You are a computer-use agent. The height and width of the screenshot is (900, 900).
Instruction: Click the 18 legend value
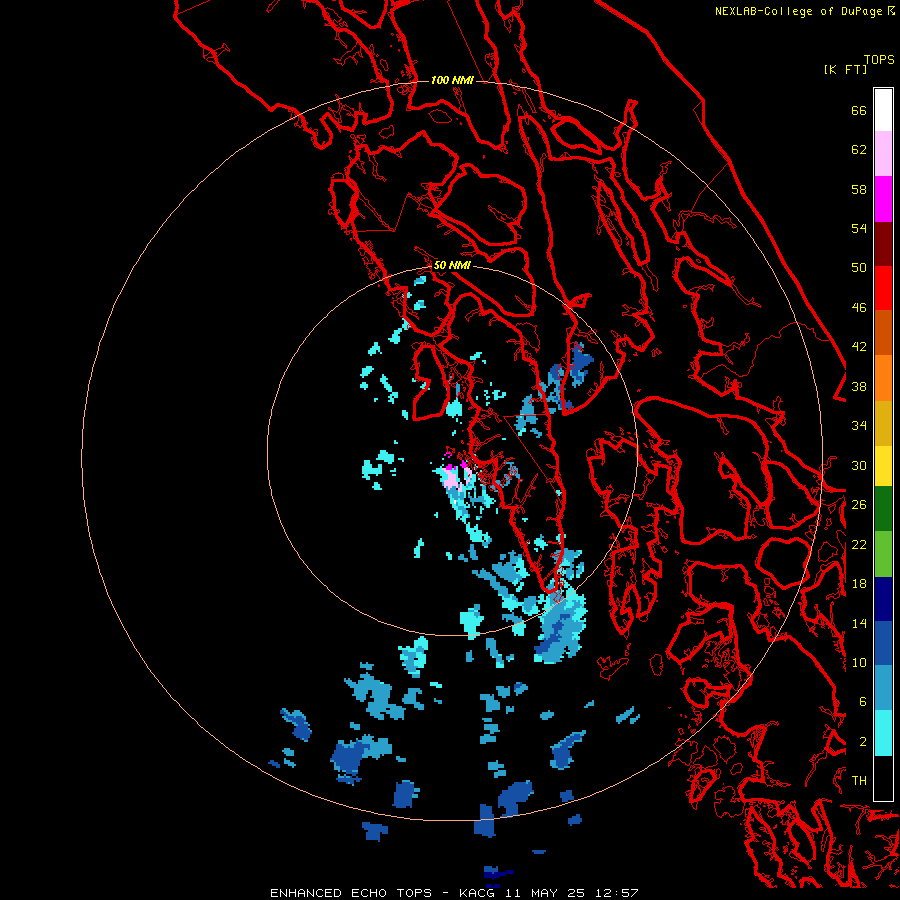tap(859, 584)
